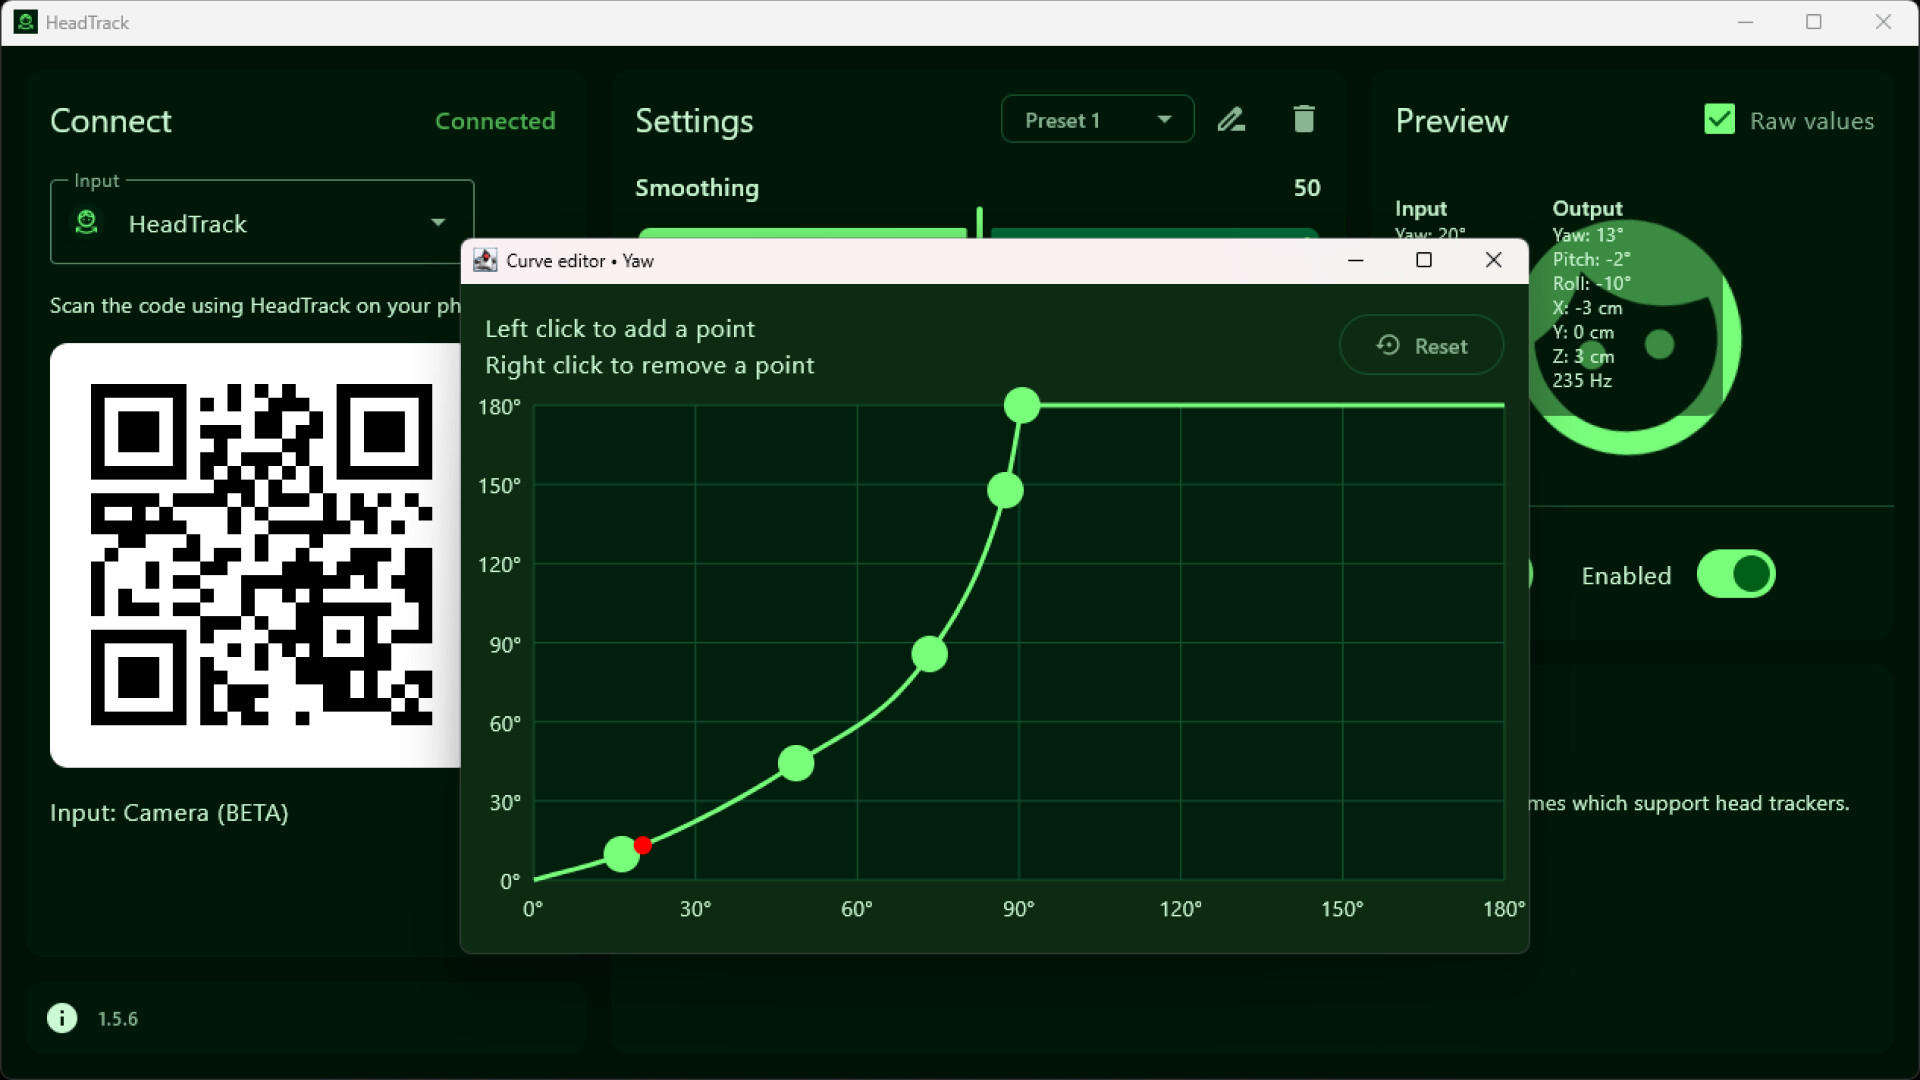Click the Settings heading
This screenshot has height=1080, width=1920.
point(694,121)
